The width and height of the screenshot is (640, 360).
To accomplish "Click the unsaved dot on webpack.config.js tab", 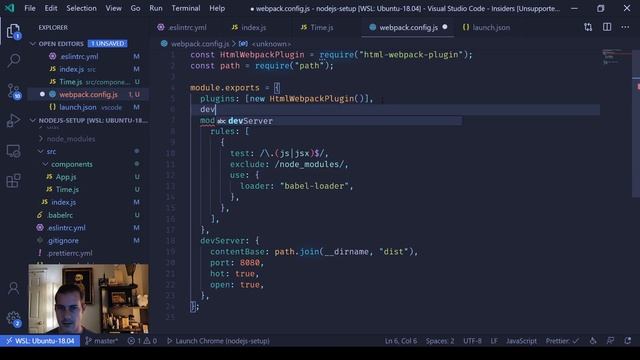I will coord(445,27).
